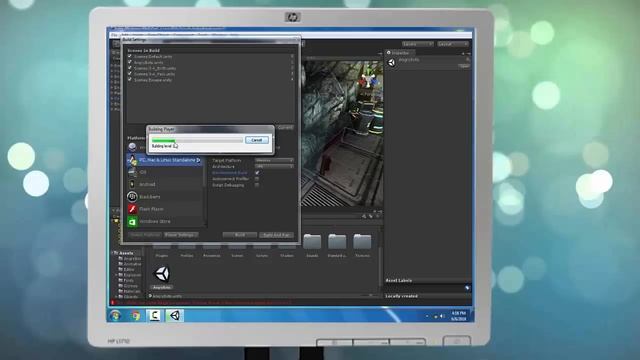Click the Build And Run button
This screenshot has height=360, width=640.
coord(276,235)
